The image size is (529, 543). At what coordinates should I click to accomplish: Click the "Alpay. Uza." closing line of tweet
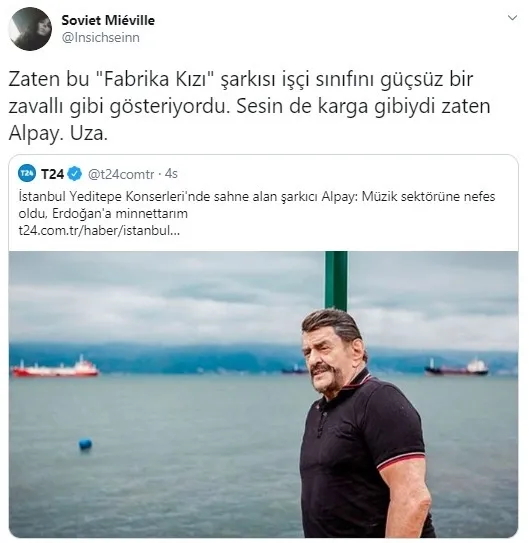(x=59, y=133)
